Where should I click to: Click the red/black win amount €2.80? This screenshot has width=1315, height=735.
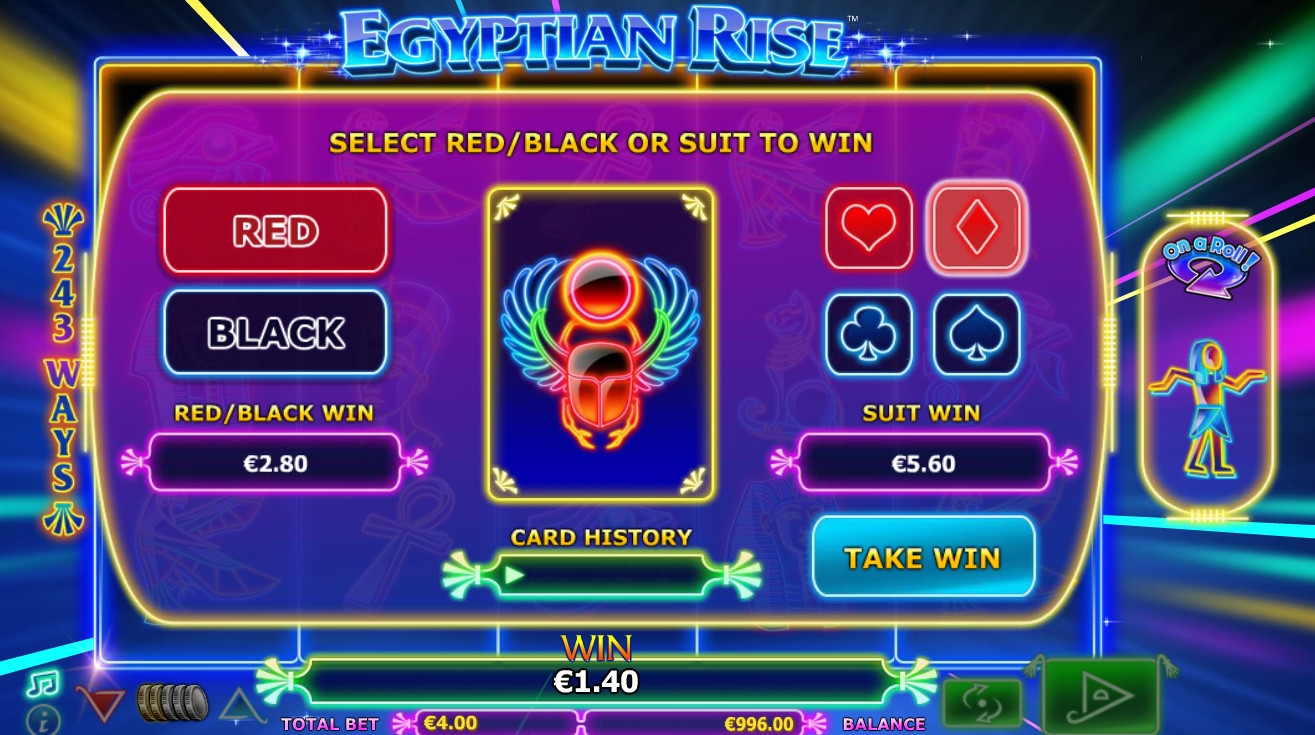pos(275,463)
